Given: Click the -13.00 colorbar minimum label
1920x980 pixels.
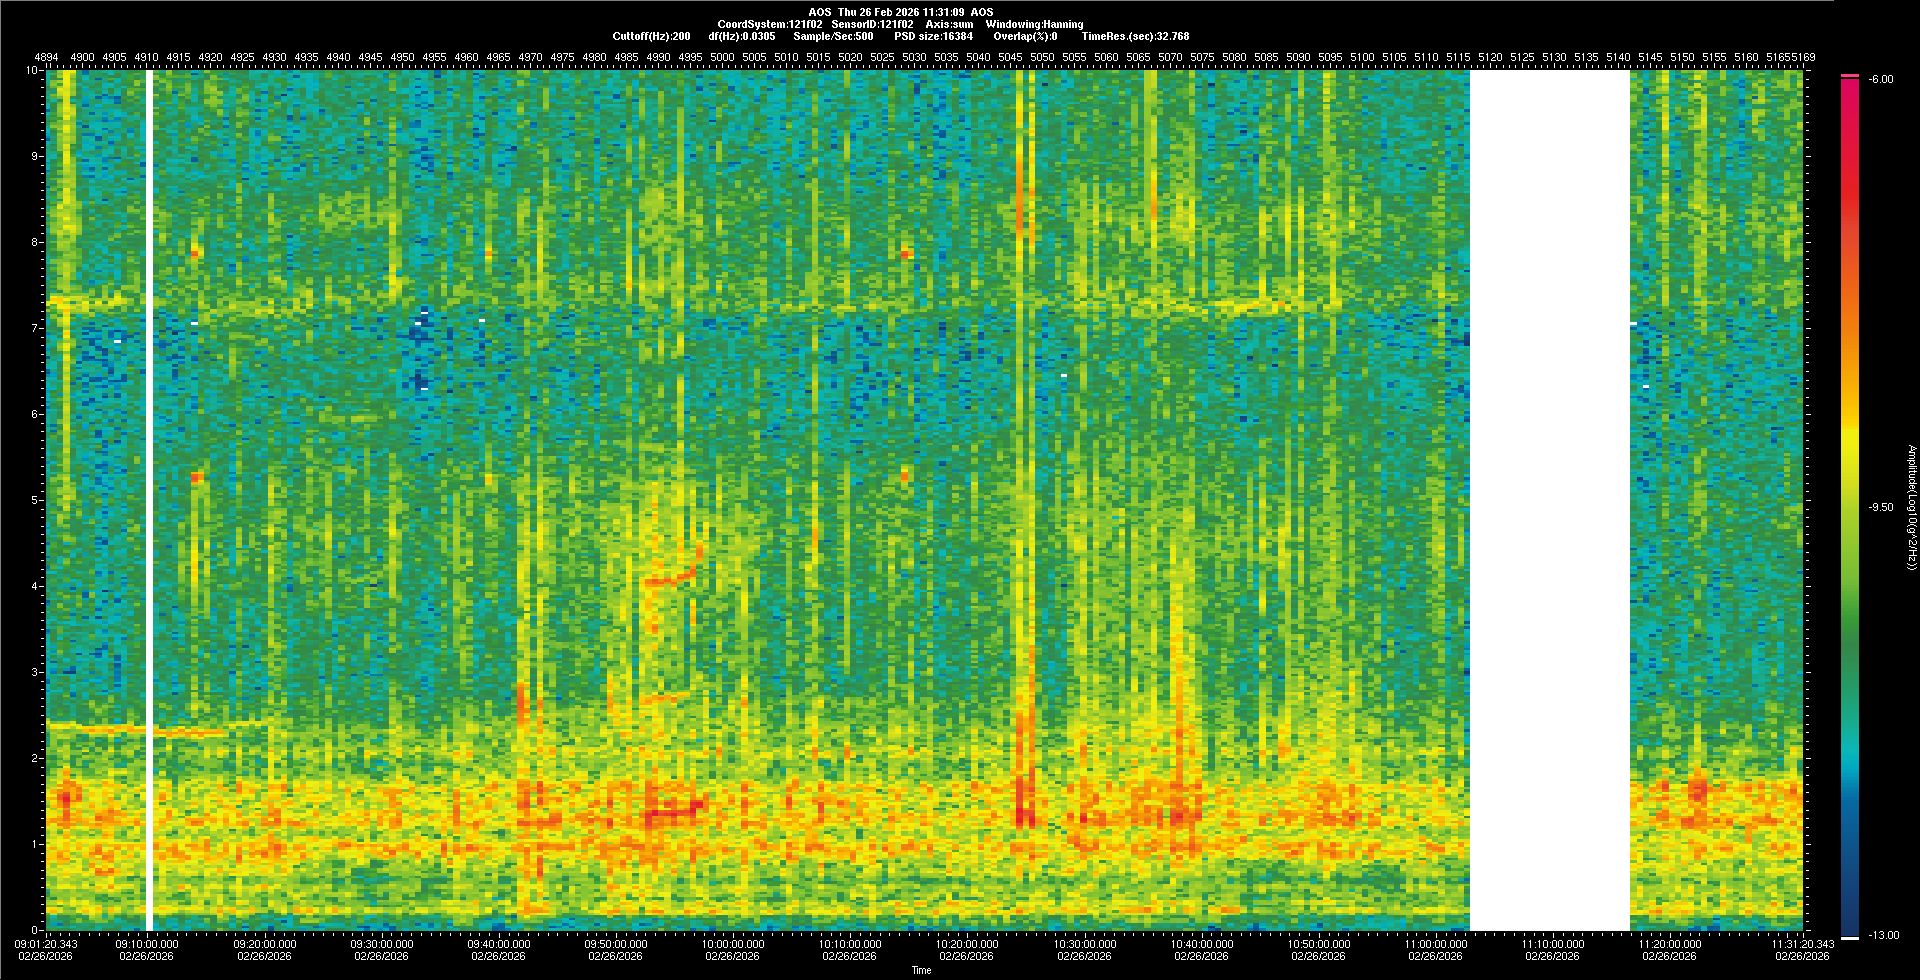Looking at the screenshot, I should pyautogui.click(x=1881, y=935).
